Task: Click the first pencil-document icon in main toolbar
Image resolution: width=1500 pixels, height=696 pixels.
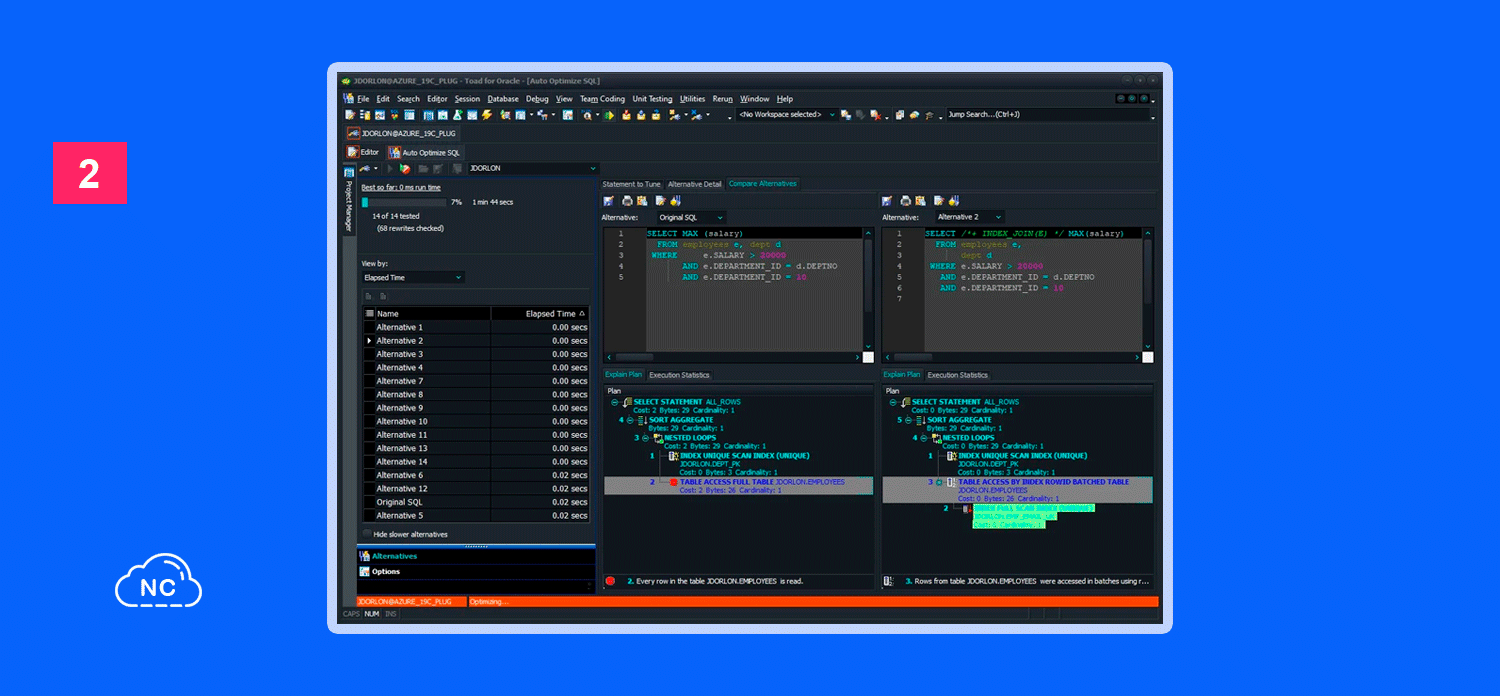Action: (350, 115)
